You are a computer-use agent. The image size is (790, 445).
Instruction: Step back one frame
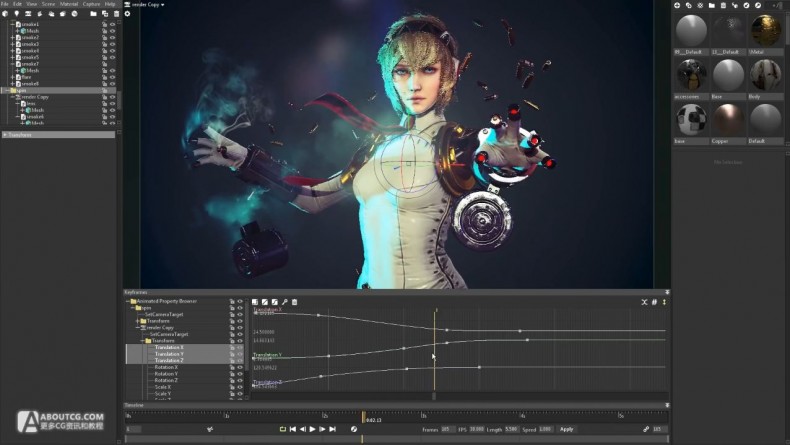pyautogui.click(x=303, y=429)
